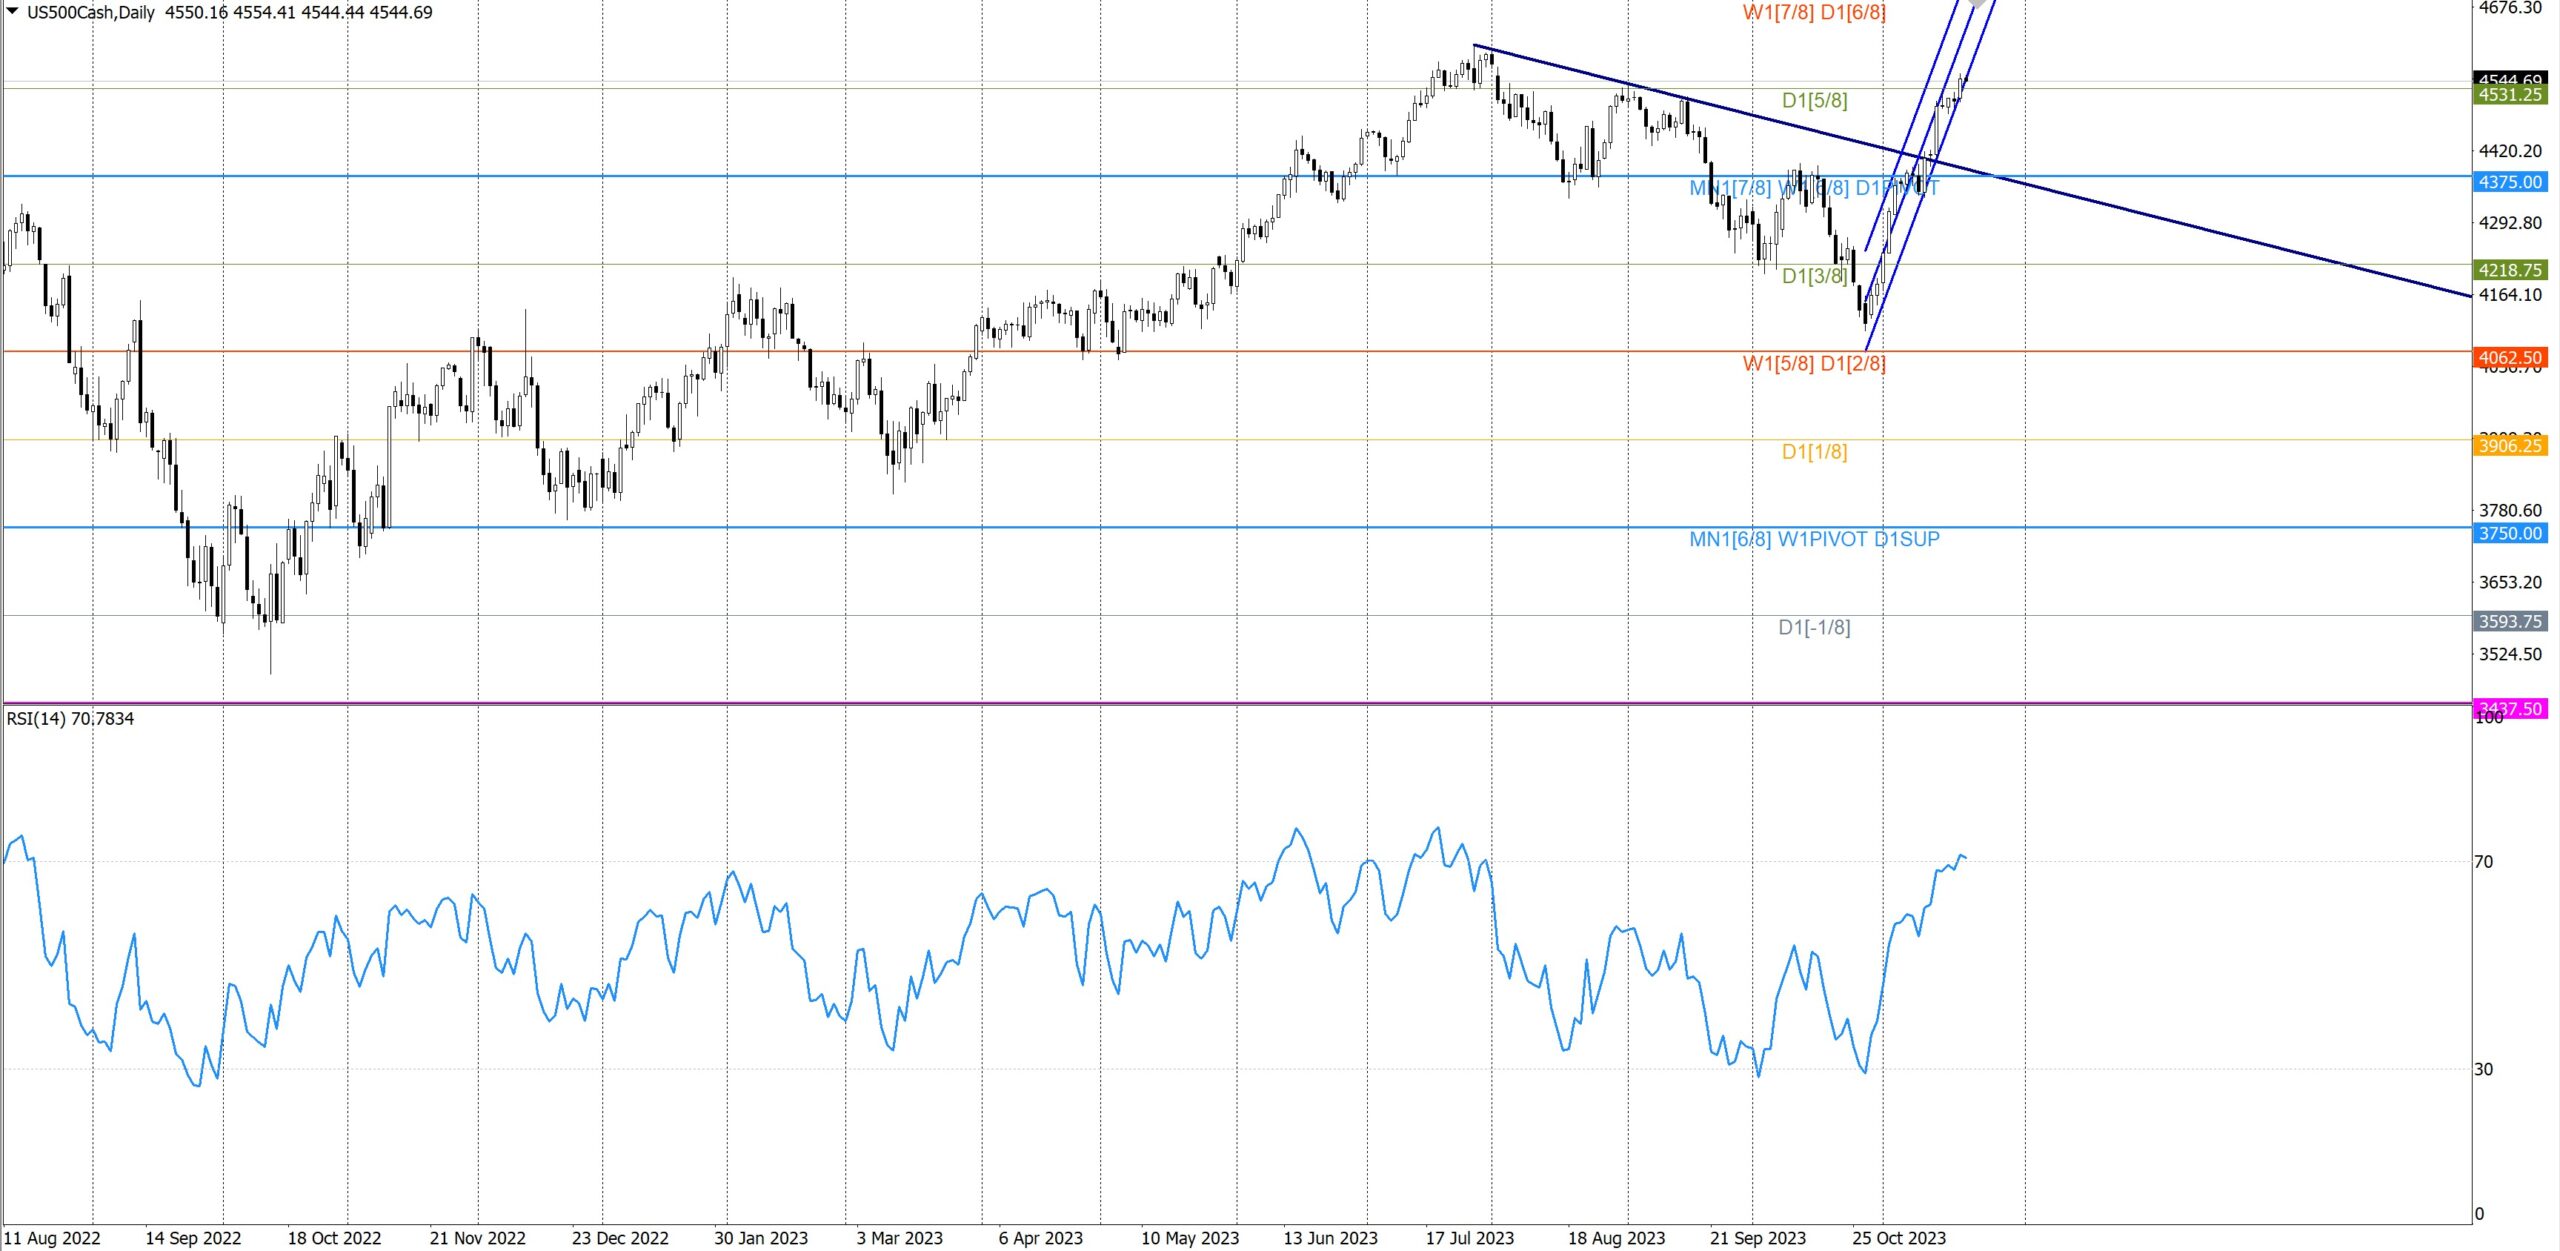Click the MN1[6/8] W1PIVOT D1SUP label

tap(1814, 539)
